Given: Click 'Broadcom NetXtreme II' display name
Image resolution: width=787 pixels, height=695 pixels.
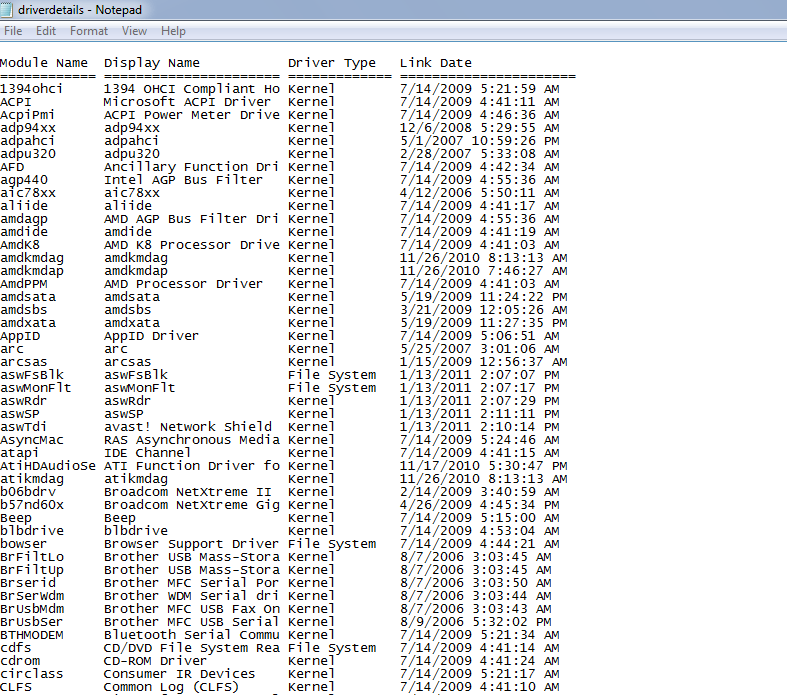Looking at the screenshot, I should [x=187, y=492].
